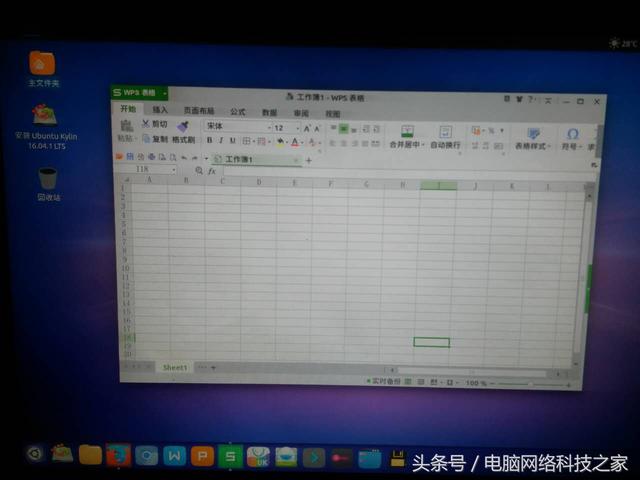Click the Copy (复制) button
The width and height of the screenshot is (640, 480).
155,139
